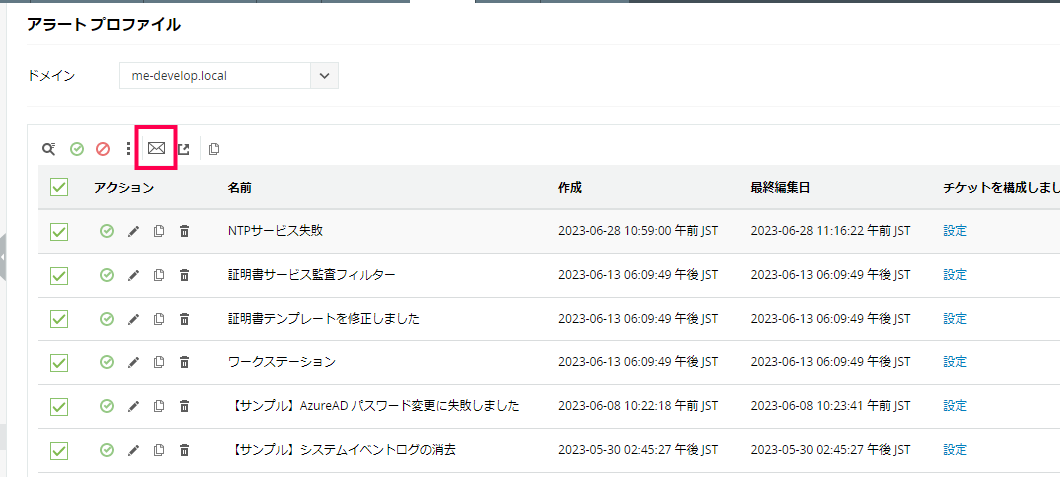Click the me-develop.local domain field
1060x477 pixels.
pos(215,76)
